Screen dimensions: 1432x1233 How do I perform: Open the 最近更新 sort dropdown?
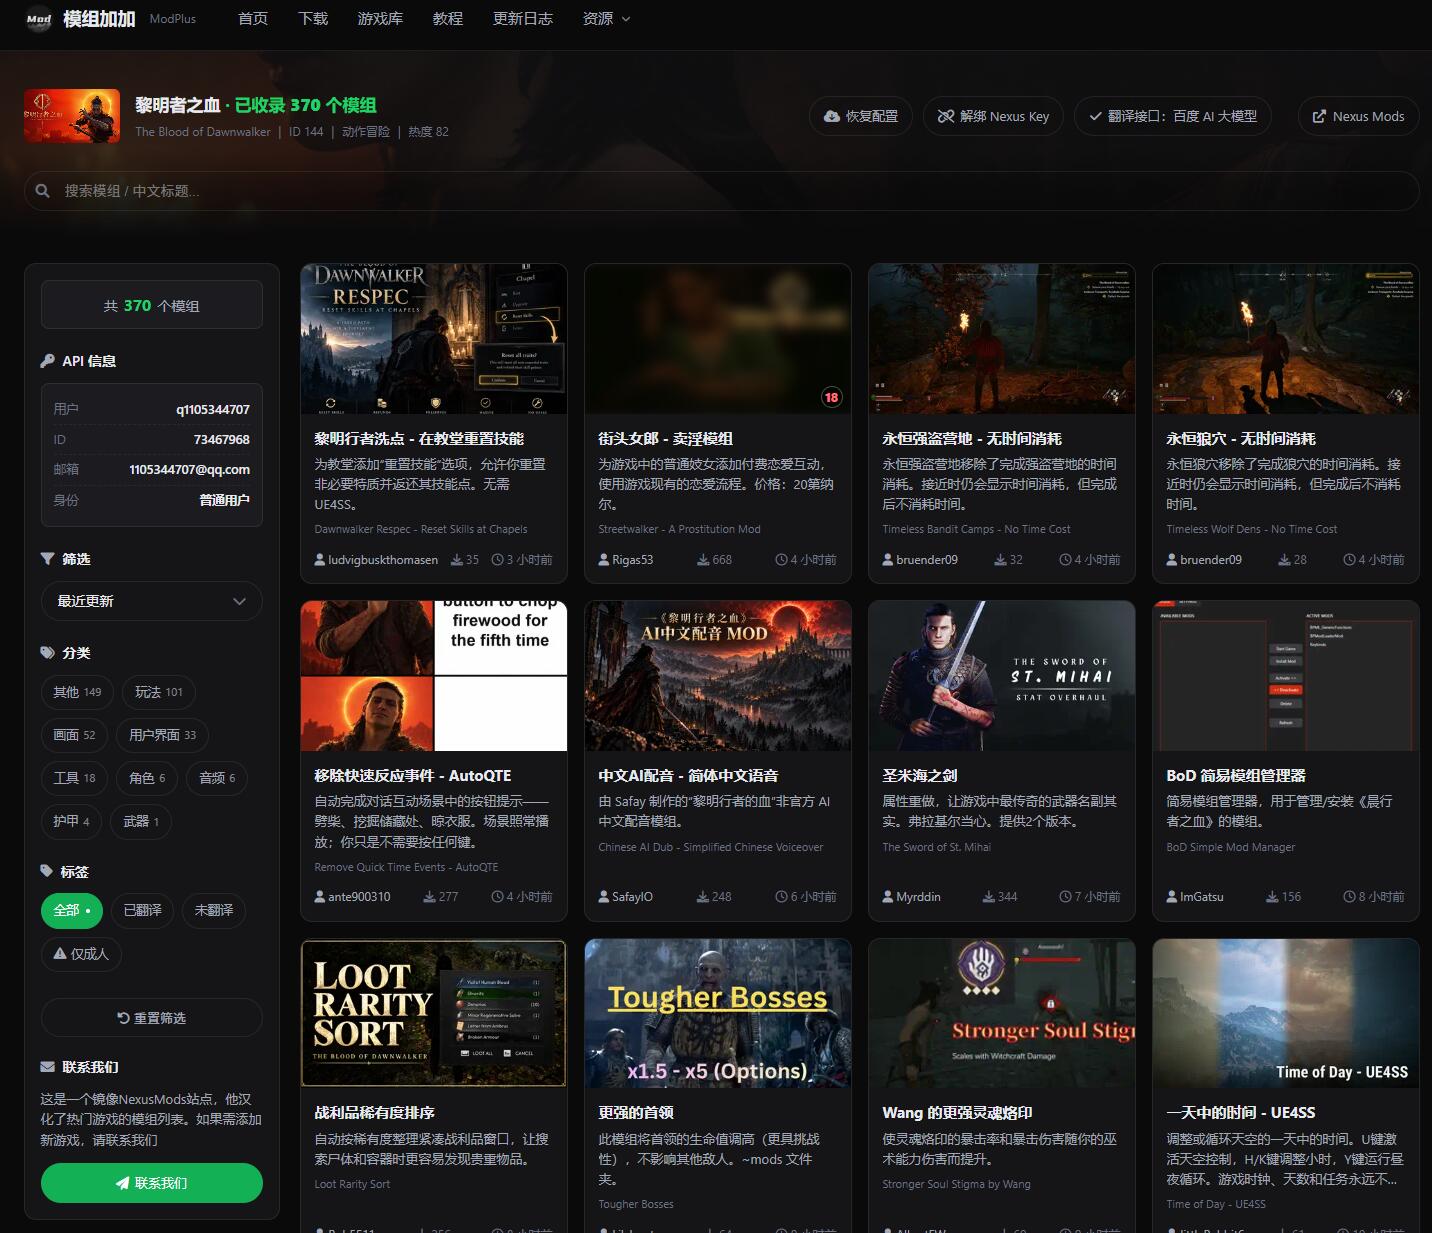(152, 601)
